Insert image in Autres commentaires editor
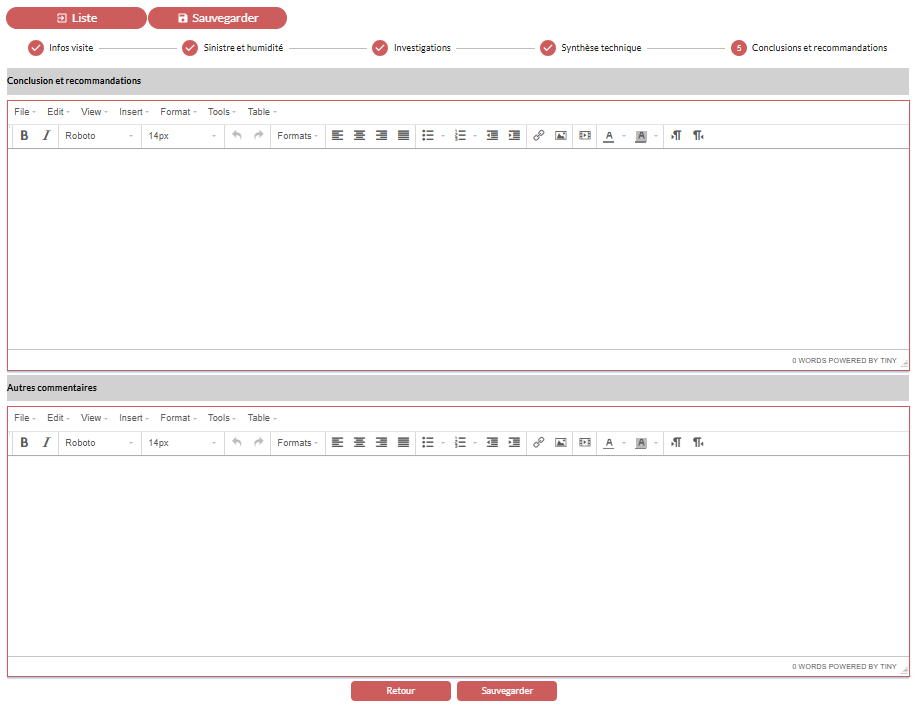The width and height of the screenshot is (922, 706). click(x=561, y=443)
